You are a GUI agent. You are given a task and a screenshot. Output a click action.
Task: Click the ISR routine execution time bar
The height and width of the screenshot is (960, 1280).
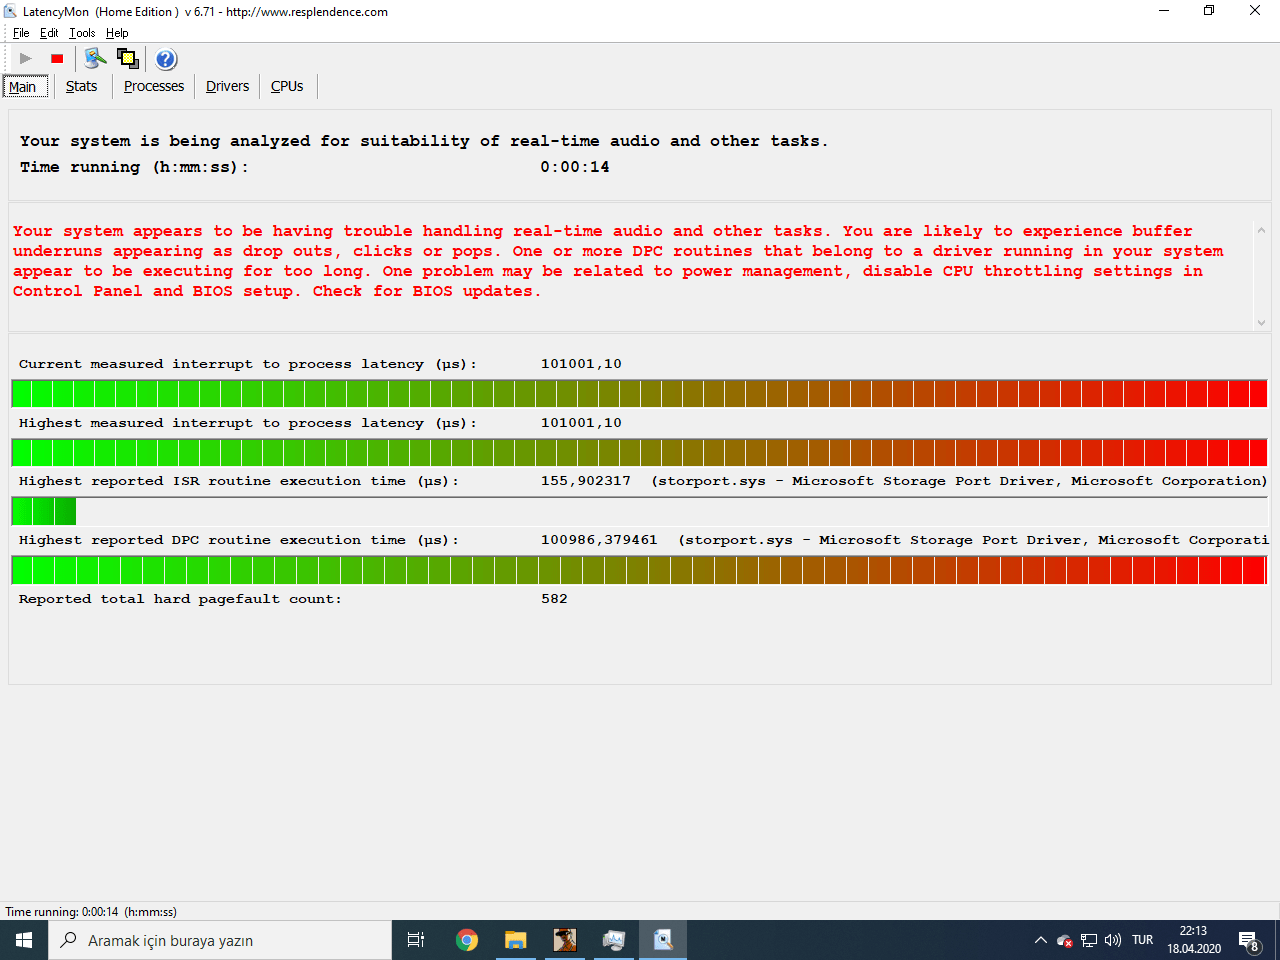pos(639,511)
